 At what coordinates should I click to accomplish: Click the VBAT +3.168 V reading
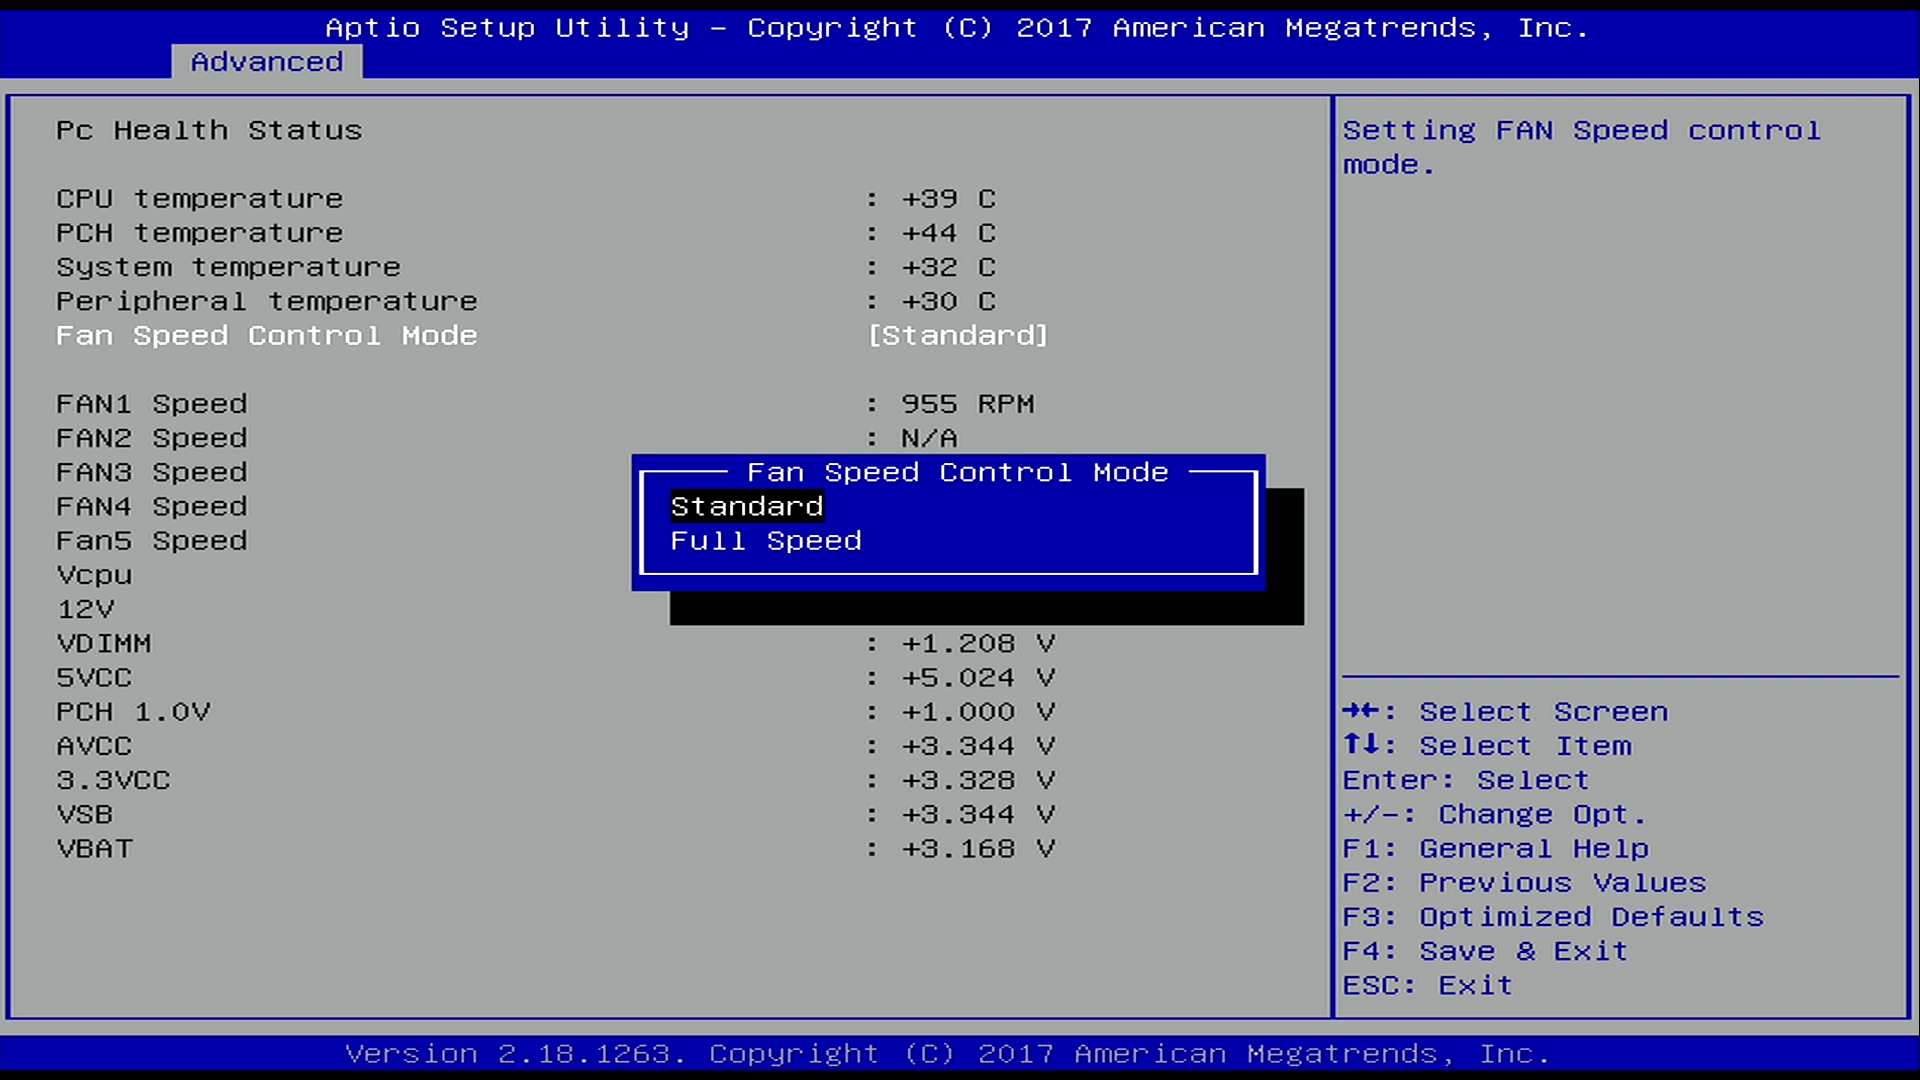(977, 849)
